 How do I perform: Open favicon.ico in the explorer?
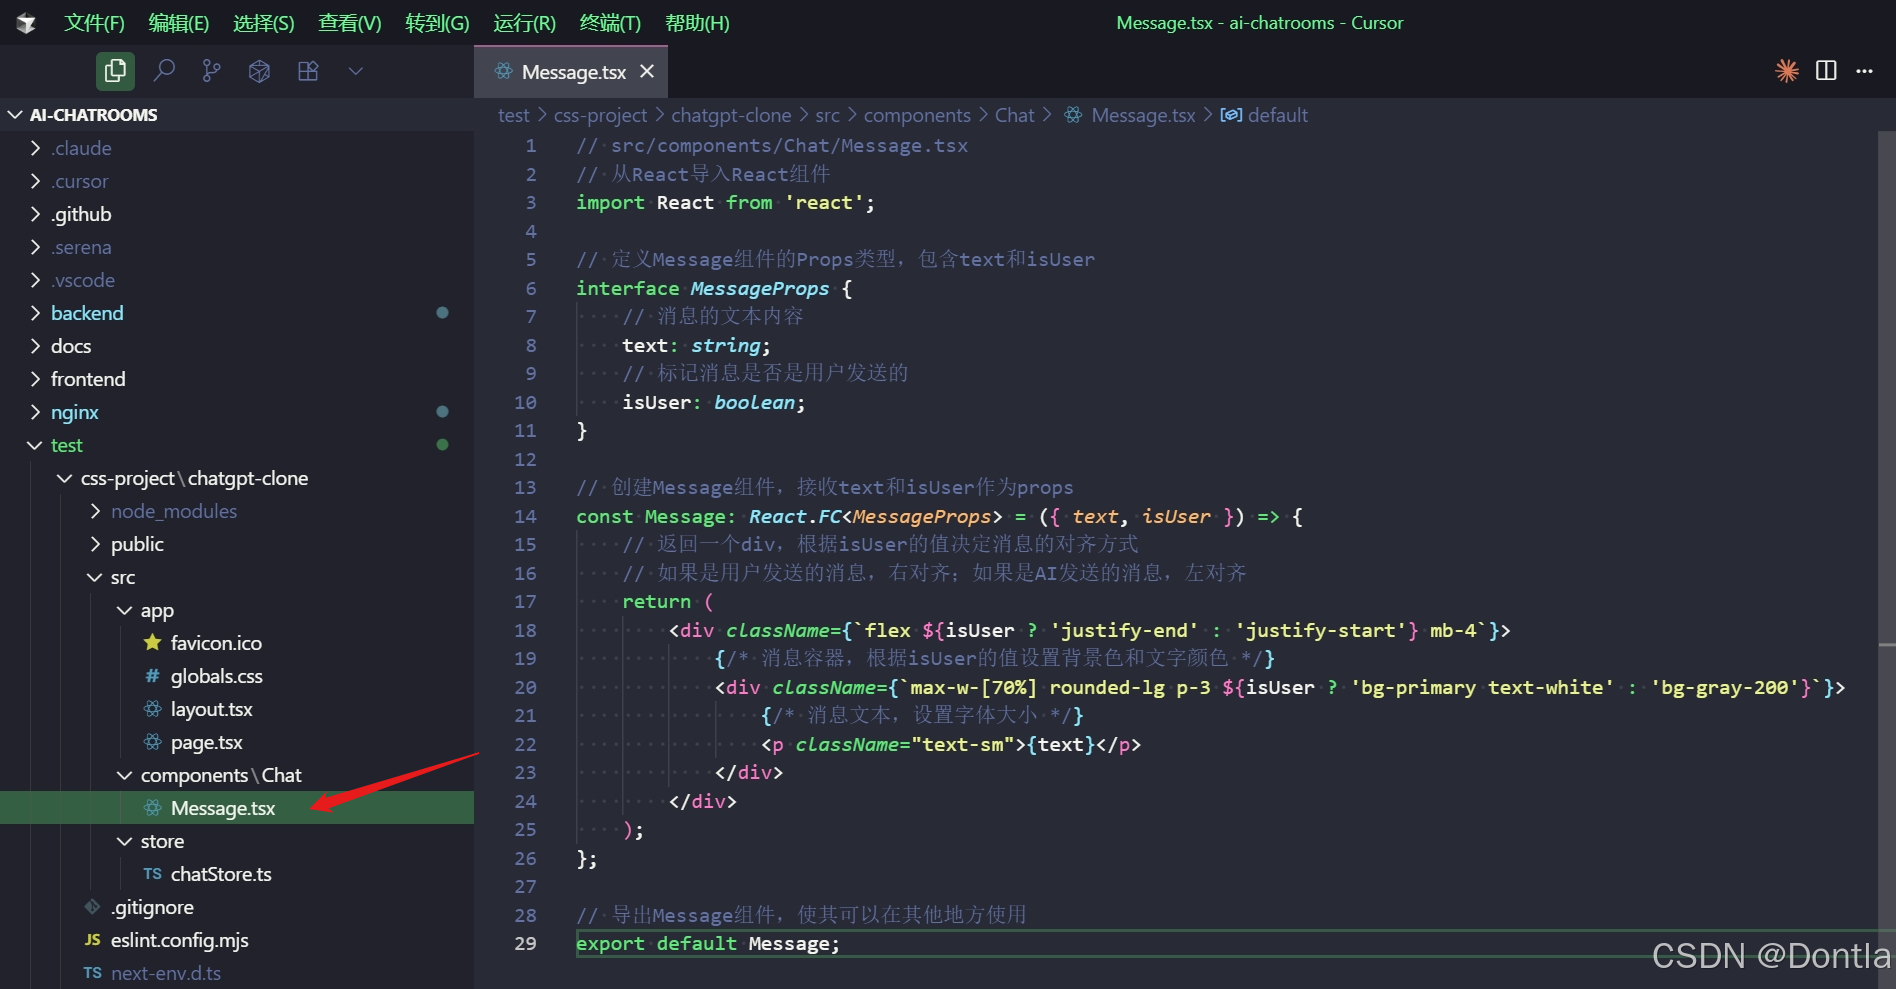237,643
